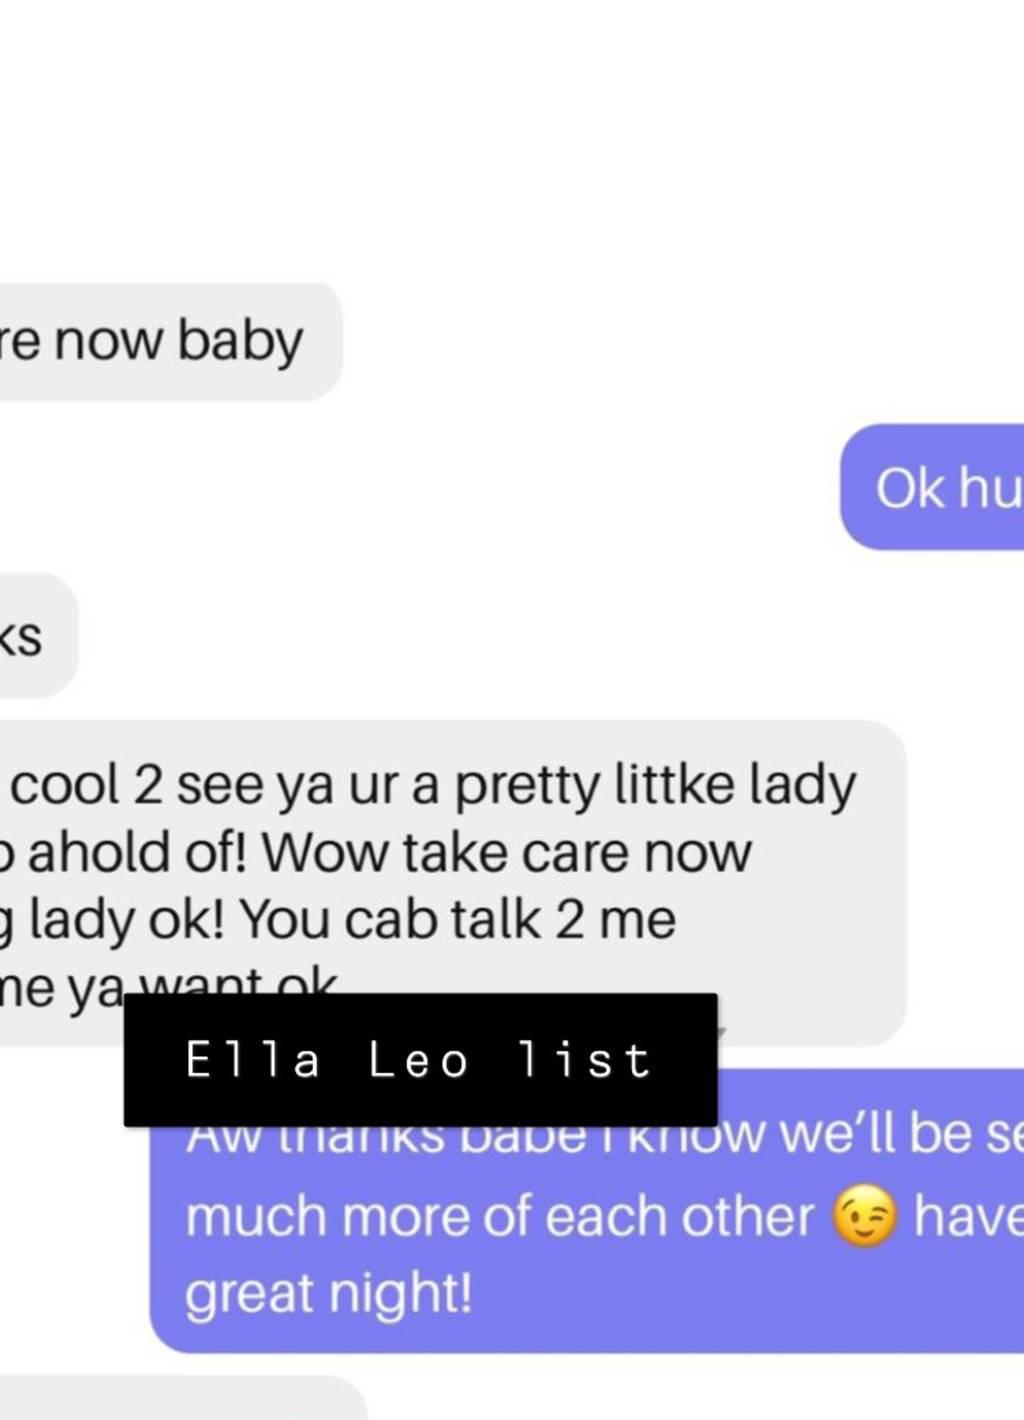Click the black 'Ella Leo list' label

click(x=420, y=1060)
